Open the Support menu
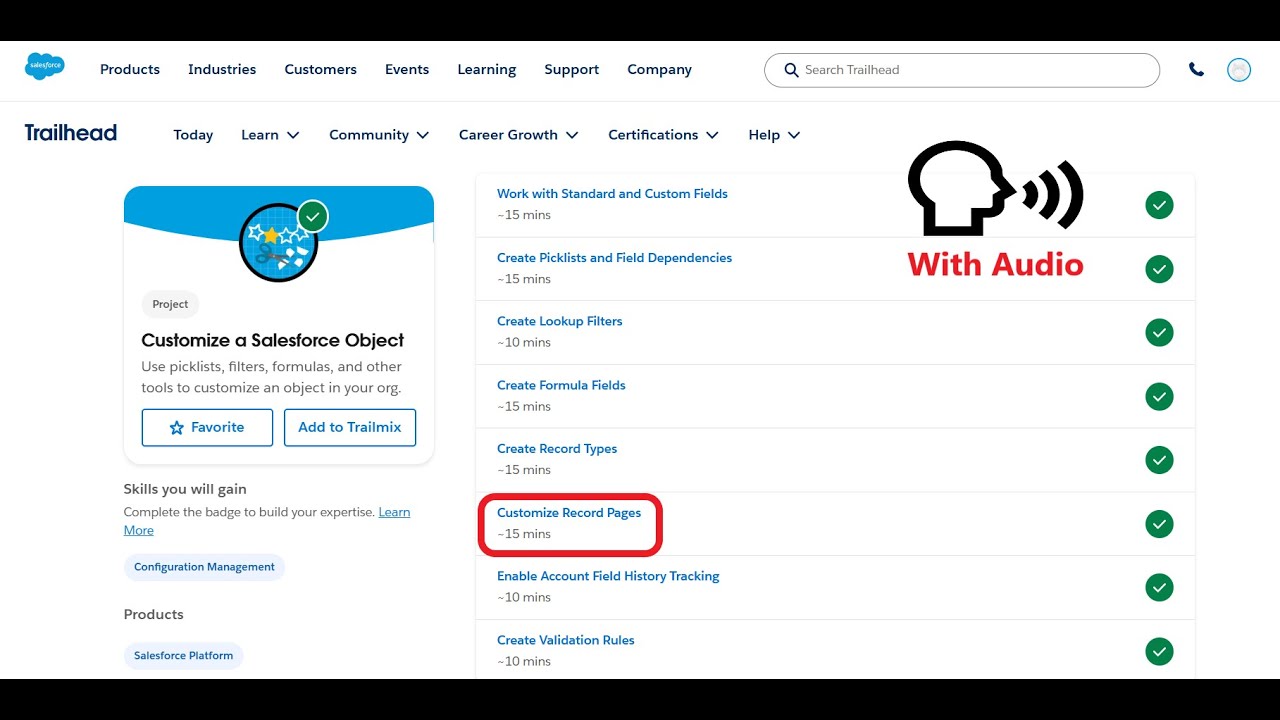Screen dimensions: 1280x720 pyautogui.click(x=572, y=70)
